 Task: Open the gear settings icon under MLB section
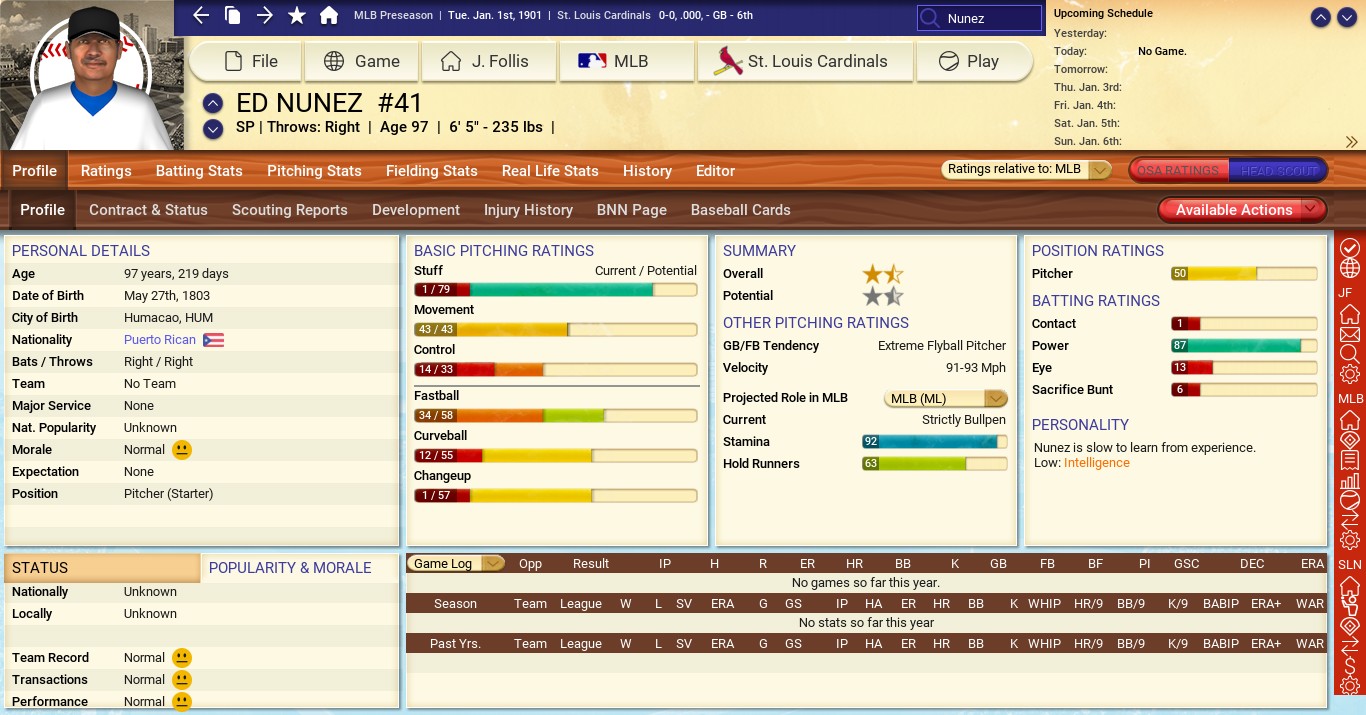1350,540
